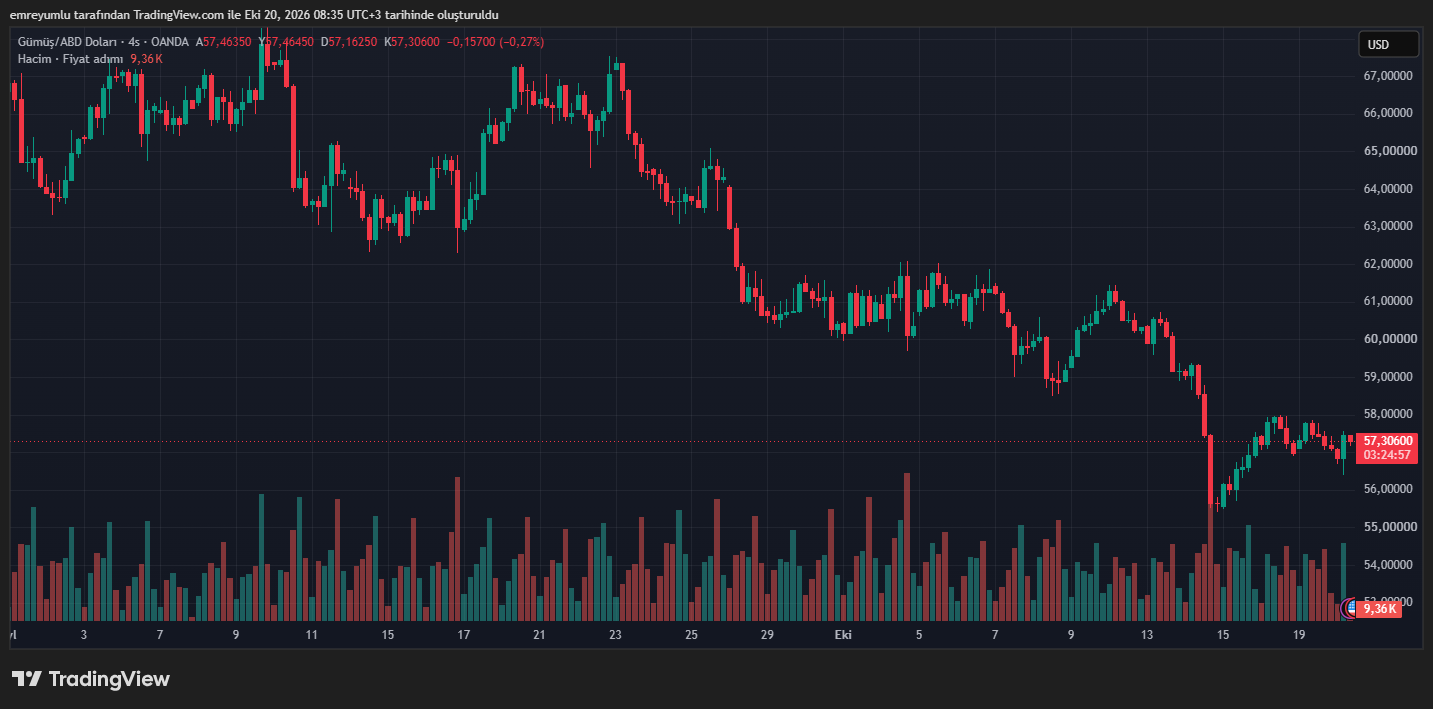Screen dimensions: 1433x709
Task: Click the 59,00000 price axis label
Action: coord(1388,377)
